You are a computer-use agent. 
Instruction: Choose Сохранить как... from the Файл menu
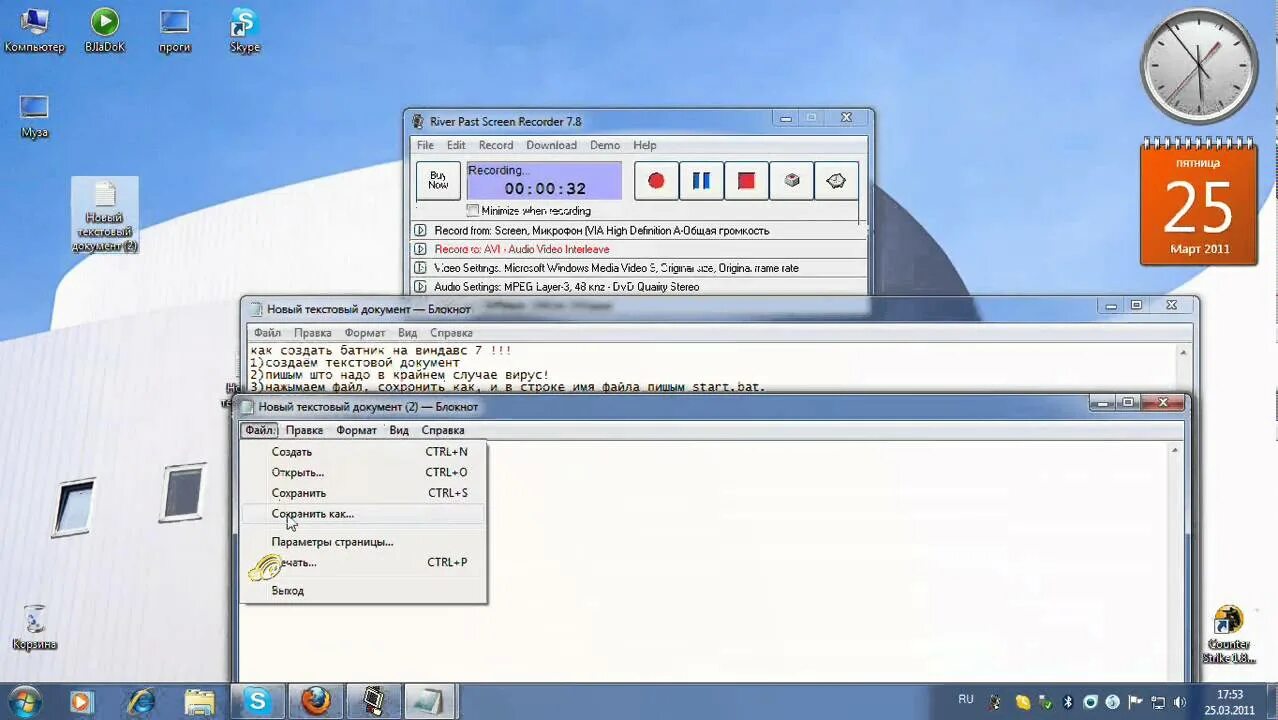[x=363, y=514]
